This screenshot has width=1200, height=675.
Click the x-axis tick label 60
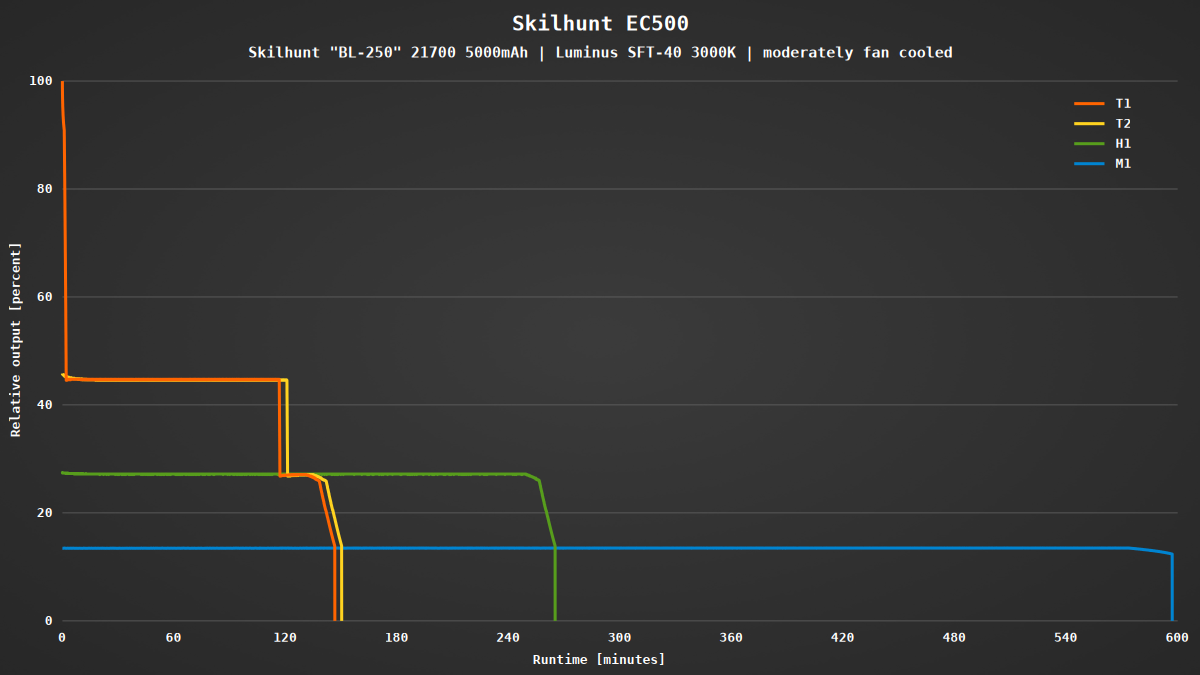(173, 638)
